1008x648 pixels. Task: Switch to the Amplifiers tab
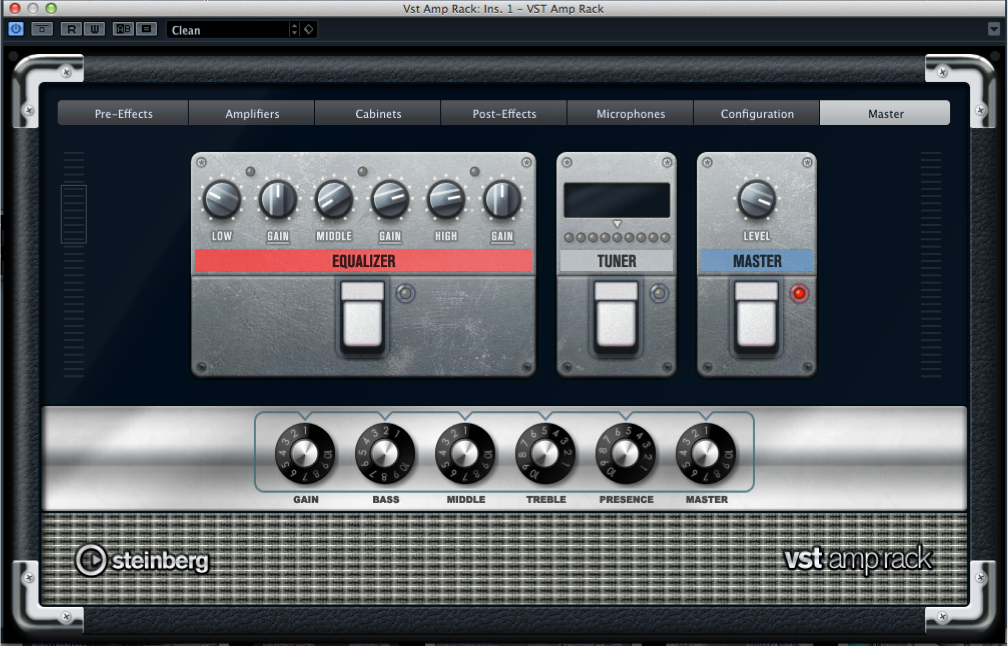click(x=251, y=113)
